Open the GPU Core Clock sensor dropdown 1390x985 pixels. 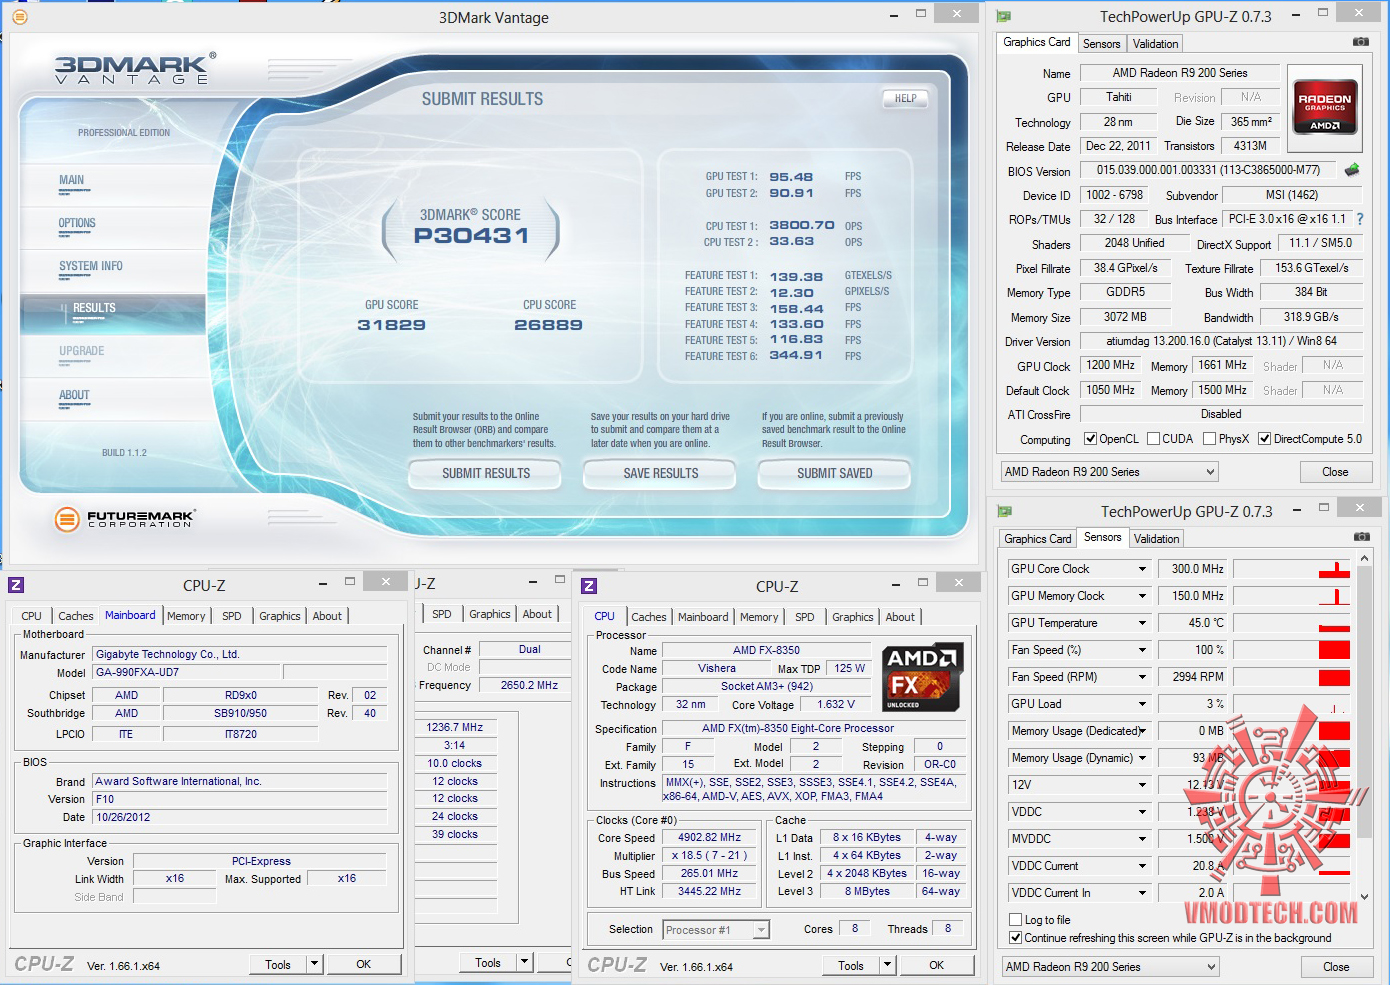[1142, 569]
